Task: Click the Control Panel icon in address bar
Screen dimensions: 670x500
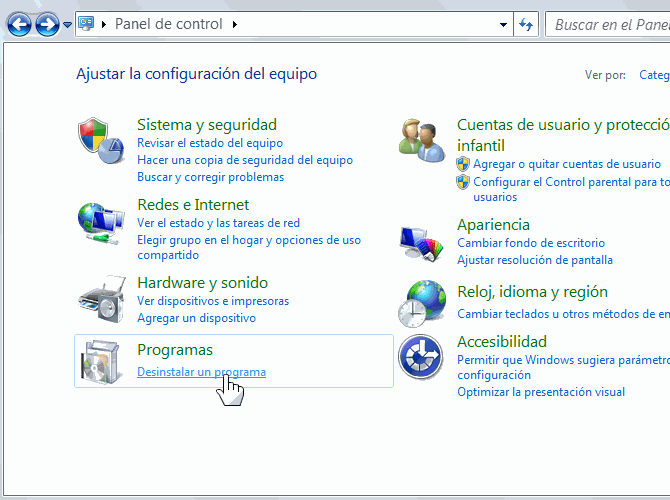Action: pyautogui.click(x=86, y=24)
